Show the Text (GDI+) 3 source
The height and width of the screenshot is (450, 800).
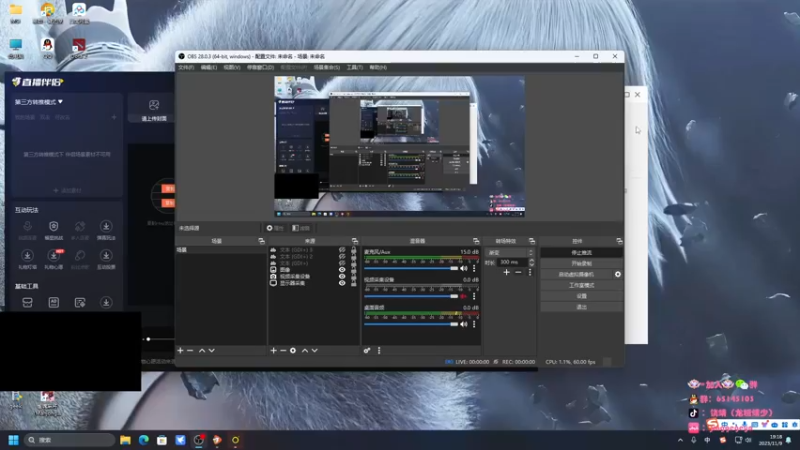click(x=342, y=250)
